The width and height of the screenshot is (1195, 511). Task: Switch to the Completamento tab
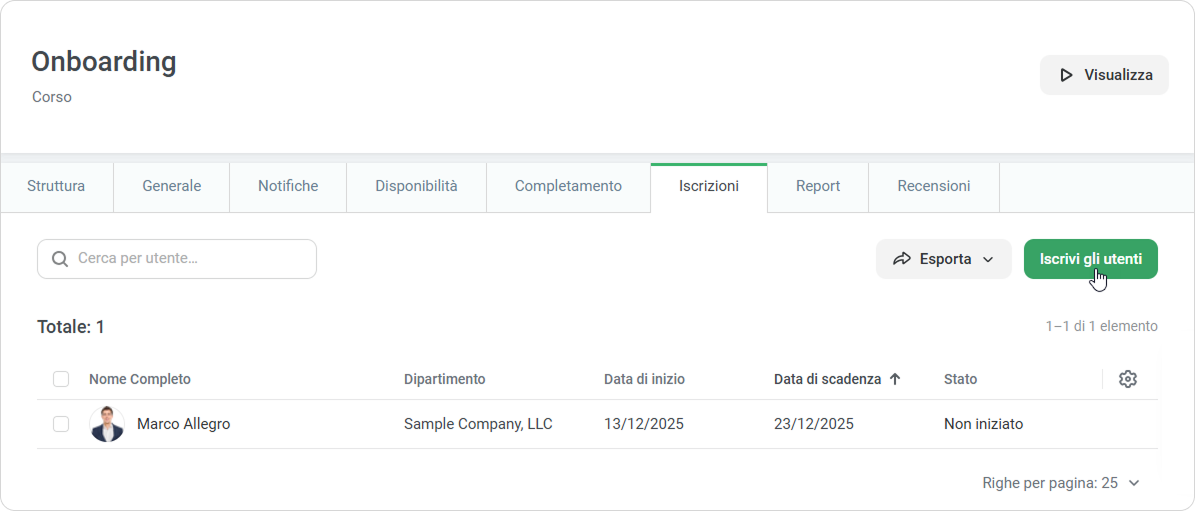(x=568, y=186)
